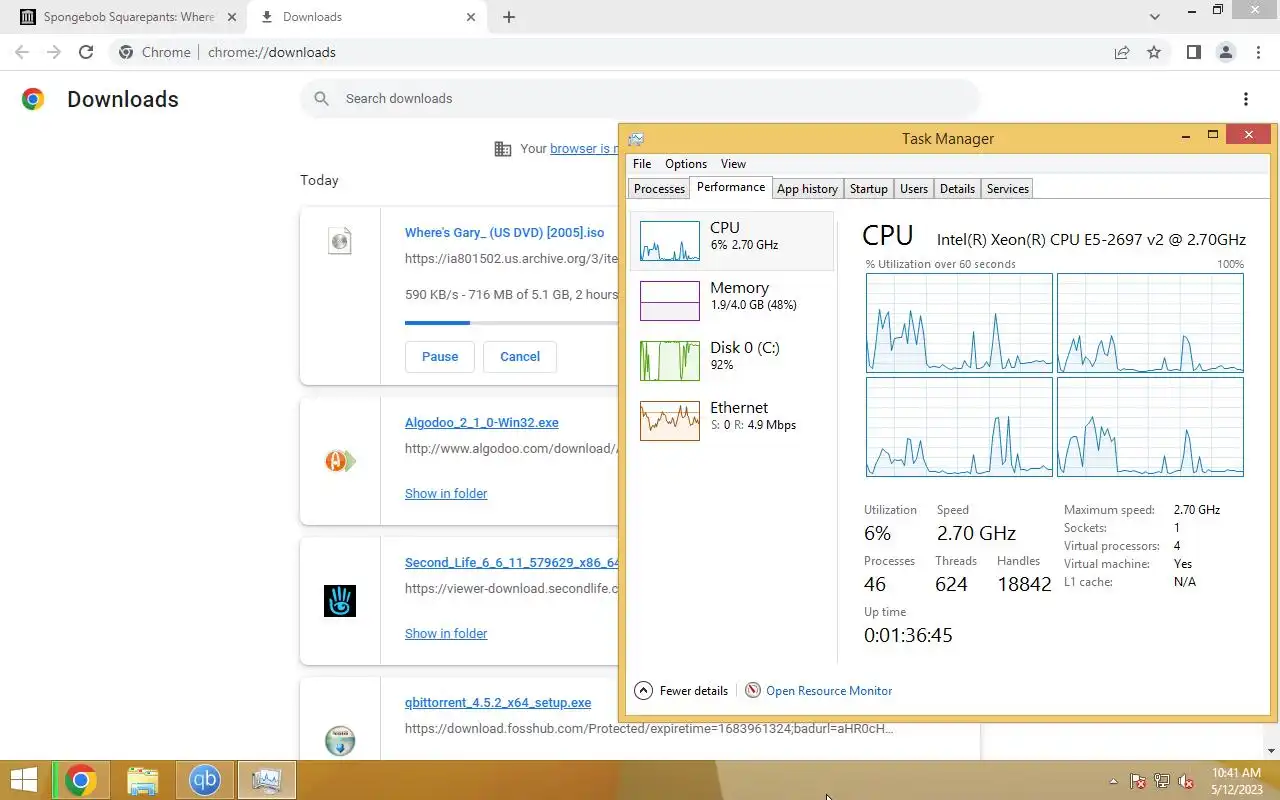Click in the Search downloads field
Image resolution: width=1280 pixels, height=800 pixels.
pos(640,98)
